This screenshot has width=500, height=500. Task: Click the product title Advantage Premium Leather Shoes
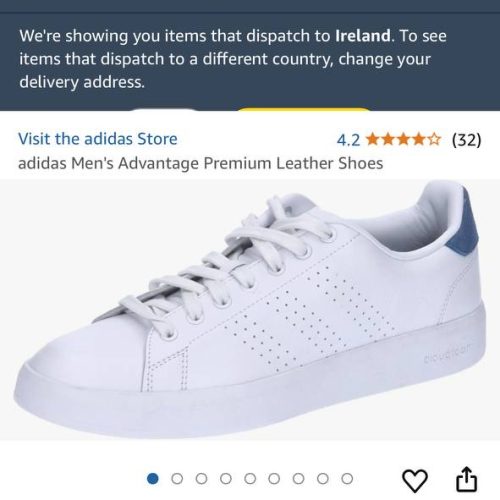(x=200, y=163)
